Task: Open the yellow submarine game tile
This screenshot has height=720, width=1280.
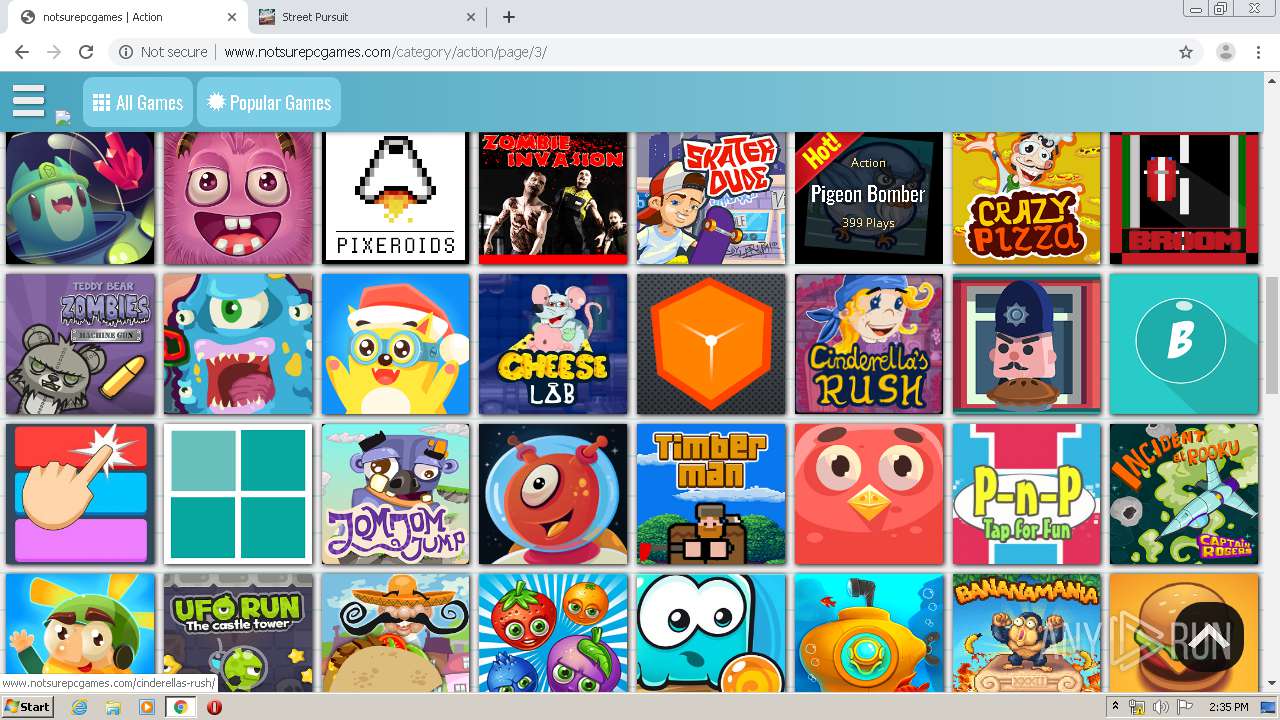Action: pyautogui.click(x=869, y=632)
